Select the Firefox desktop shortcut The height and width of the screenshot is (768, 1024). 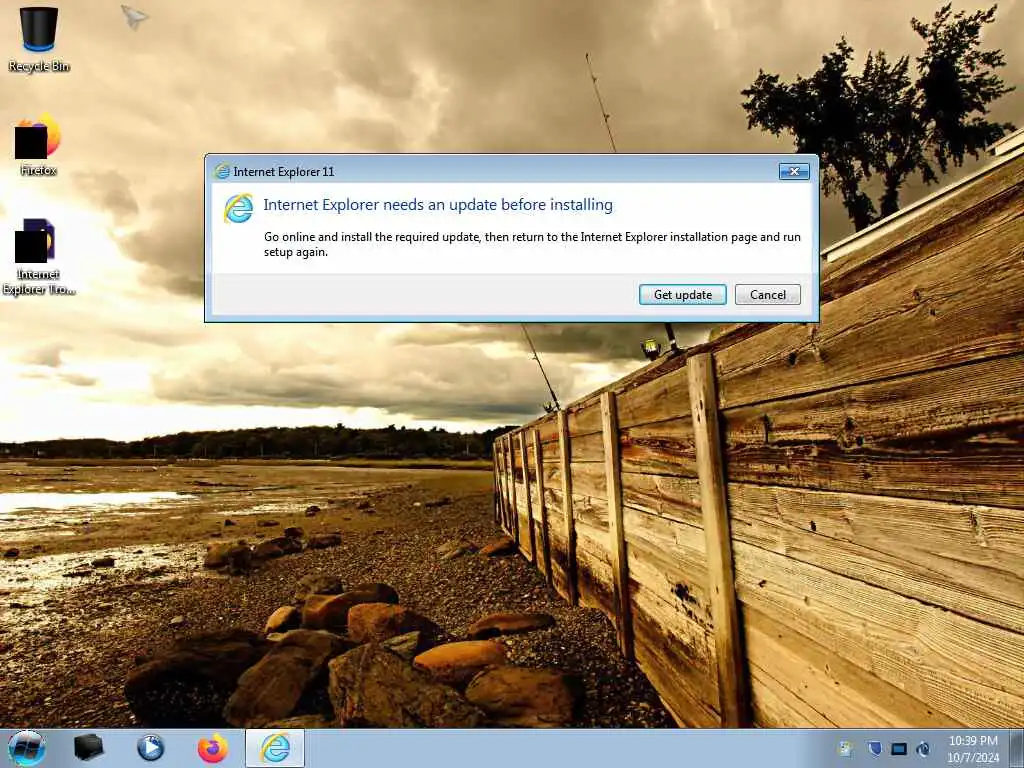(x=38, y=144)
